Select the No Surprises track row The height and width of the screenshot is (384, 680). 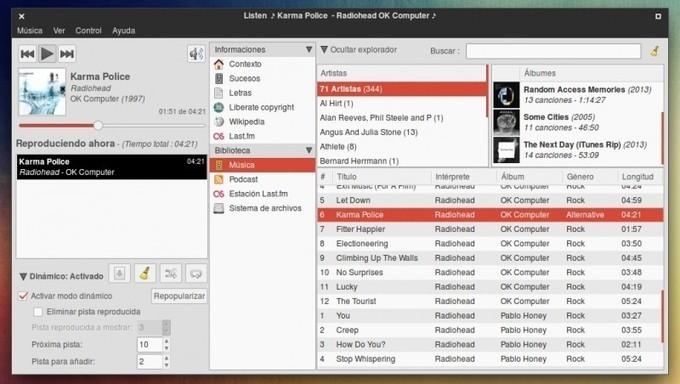(x=490, y=272)
